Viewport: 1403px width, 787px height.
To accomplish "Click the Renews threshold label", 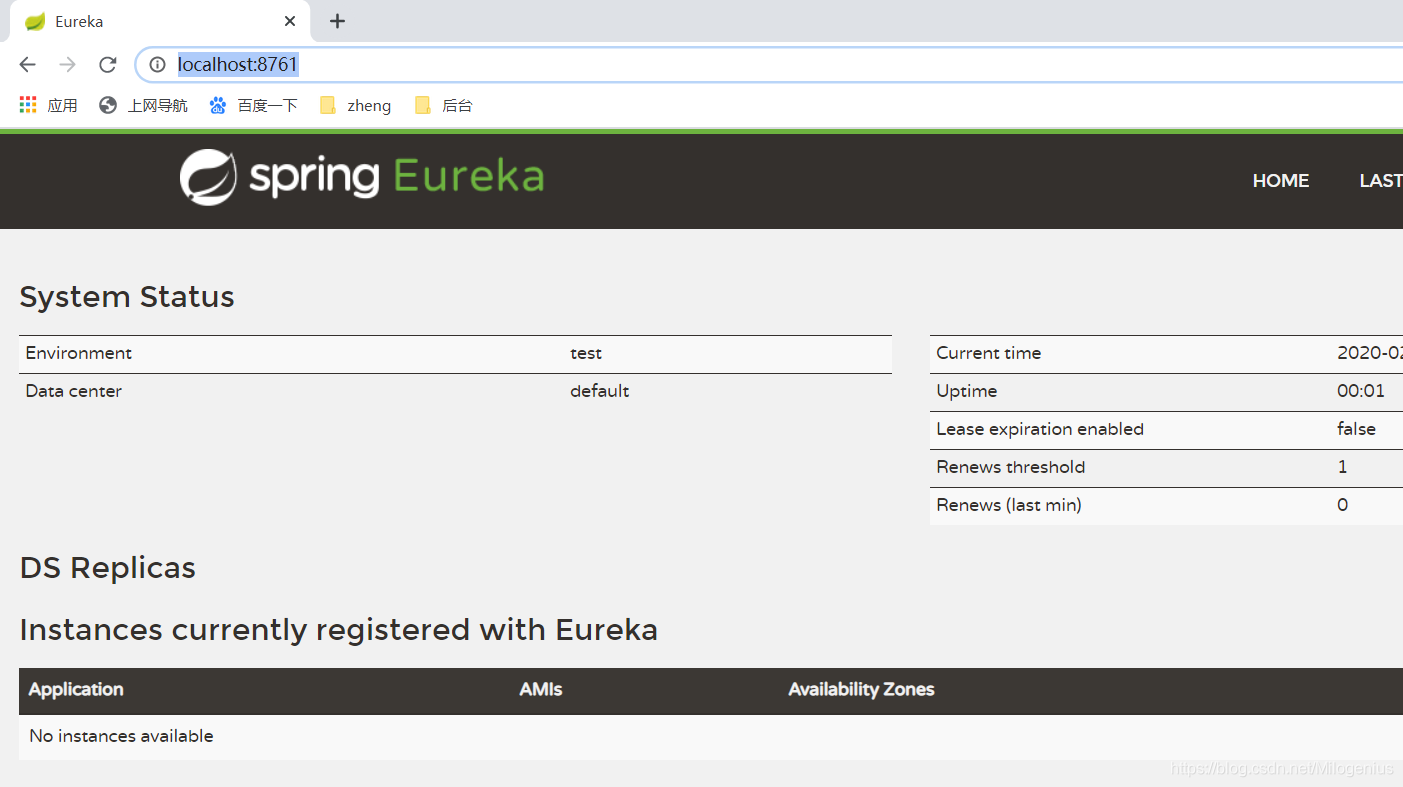I will click(x=1011, y=467).
